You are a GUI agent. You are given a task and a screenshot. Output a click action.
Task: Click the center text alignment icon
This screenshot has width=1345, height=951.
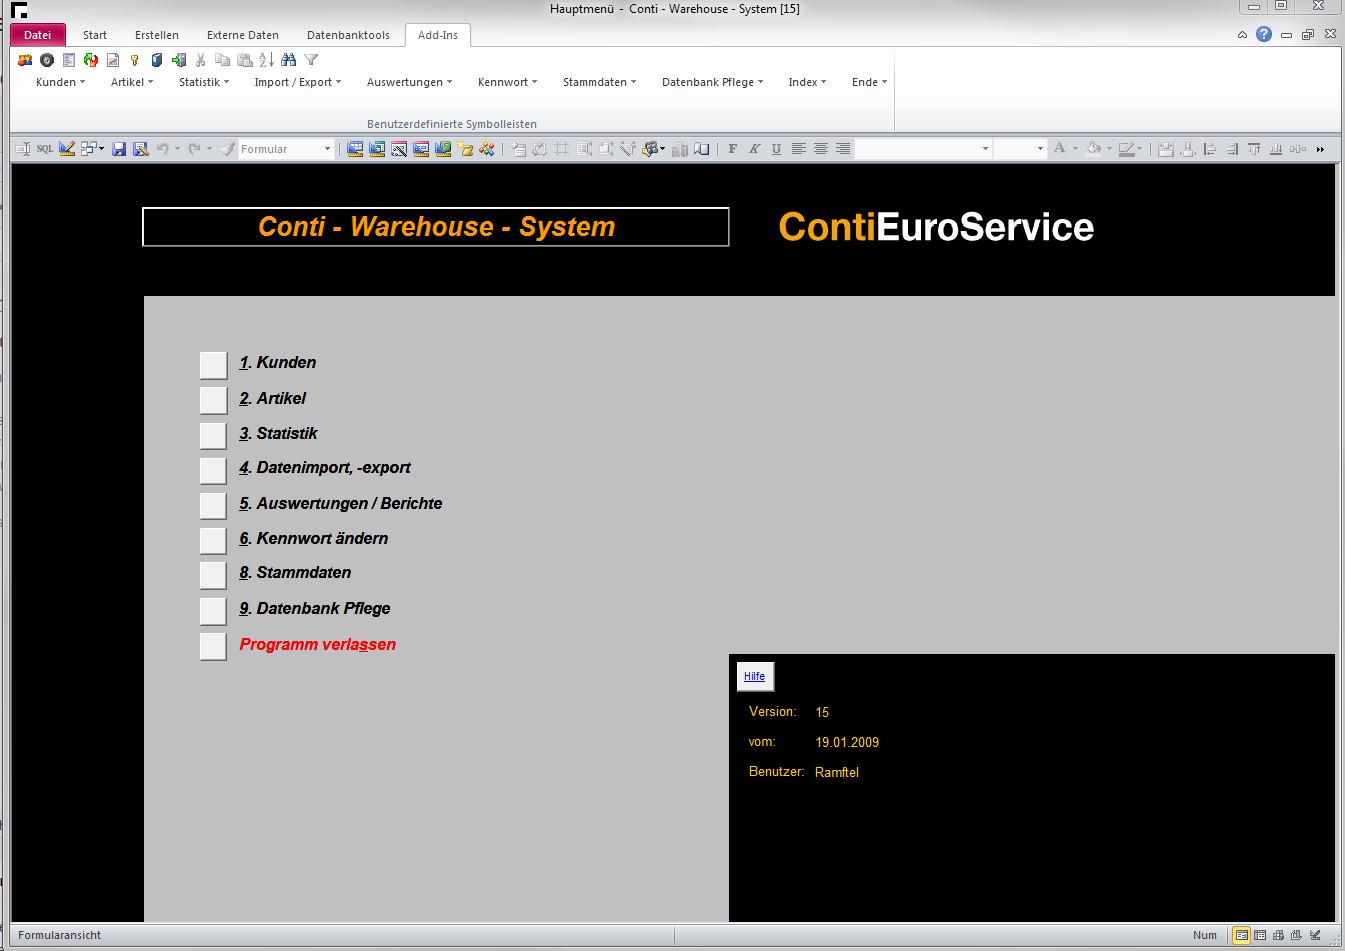820,149
